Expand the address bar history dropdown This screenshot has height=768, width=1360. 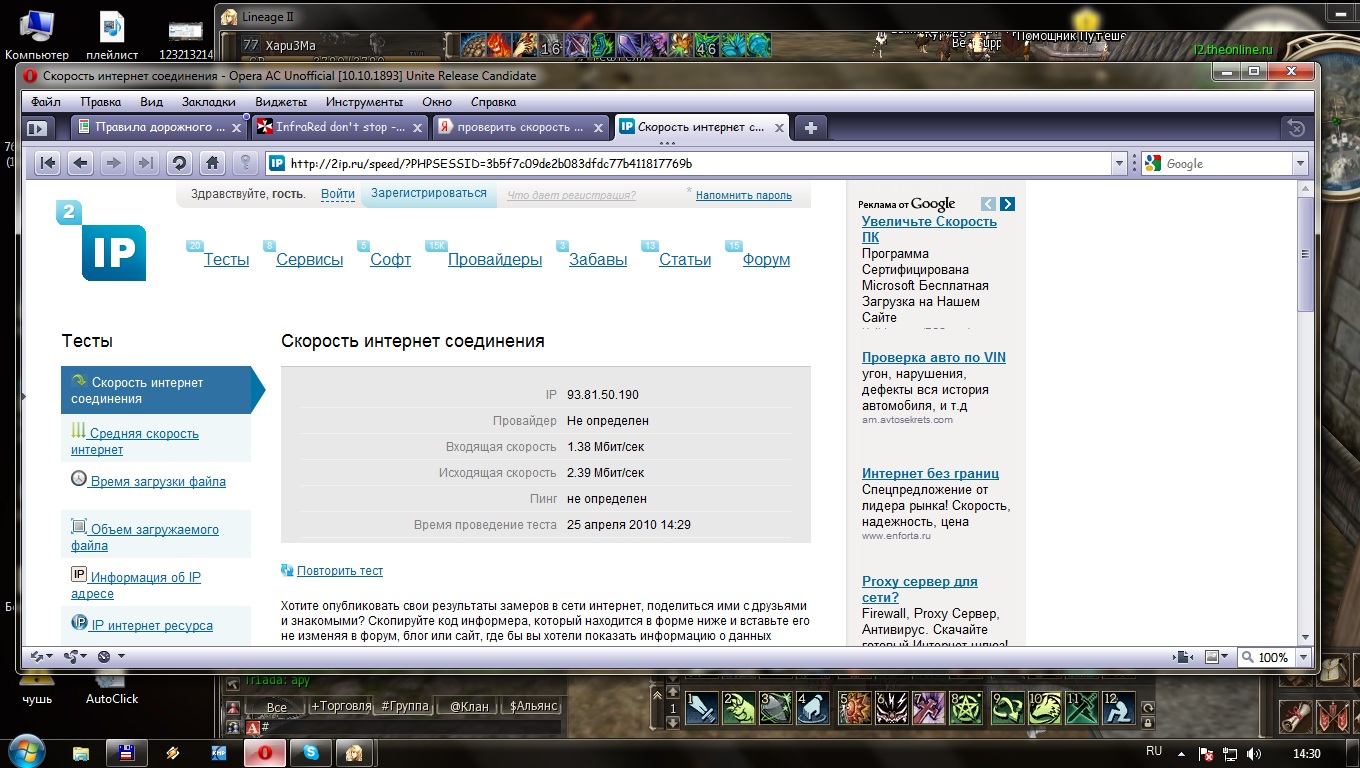point(1118,164)
